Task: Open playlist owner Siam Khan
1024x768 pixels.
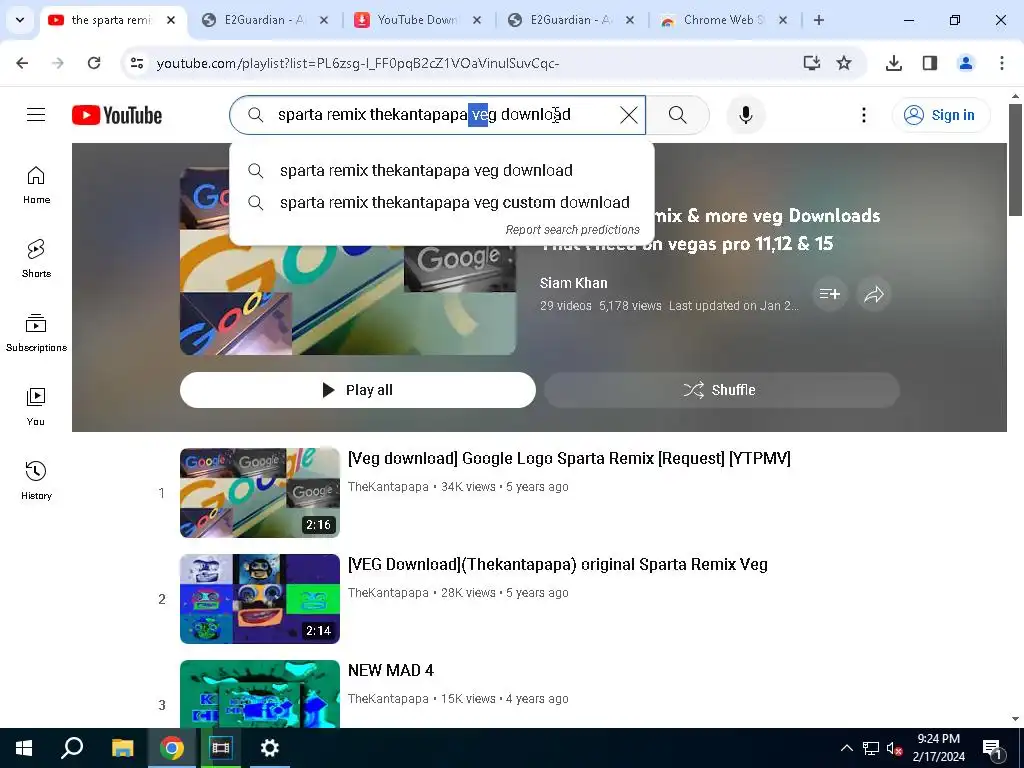Action: click(573, 283)
